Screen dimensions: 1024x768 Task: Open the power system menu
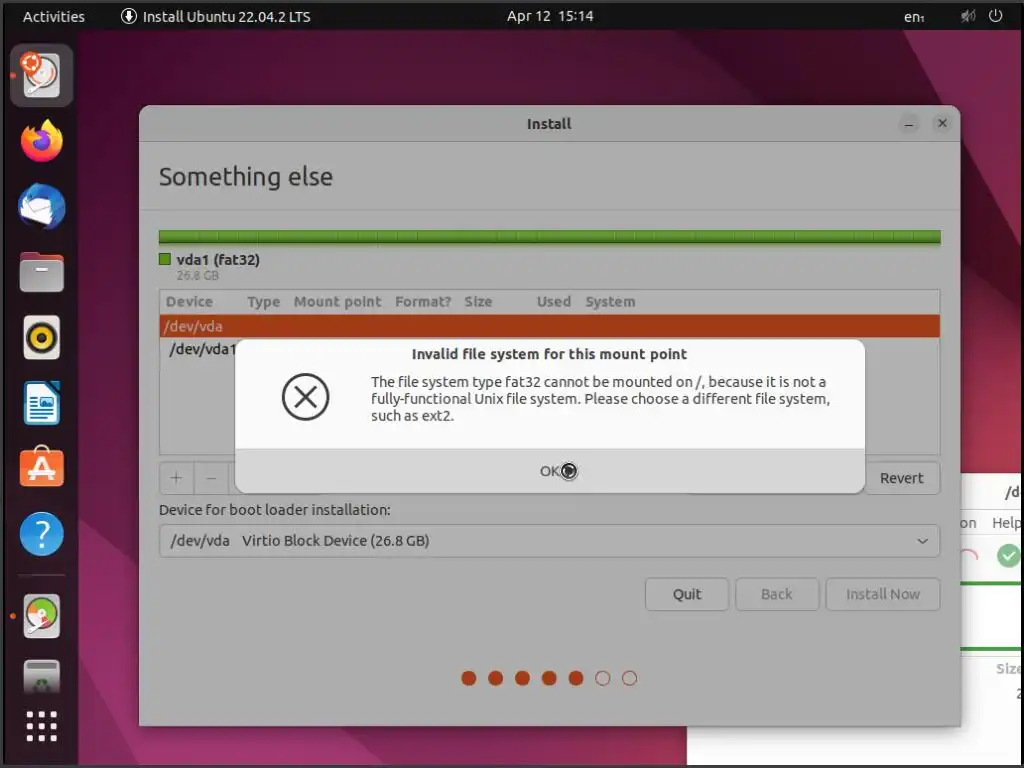(995, 16)
